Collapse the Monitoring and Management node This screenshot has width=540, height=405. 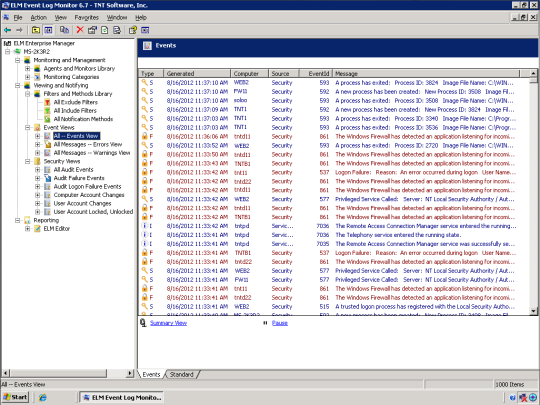point(18,60)
